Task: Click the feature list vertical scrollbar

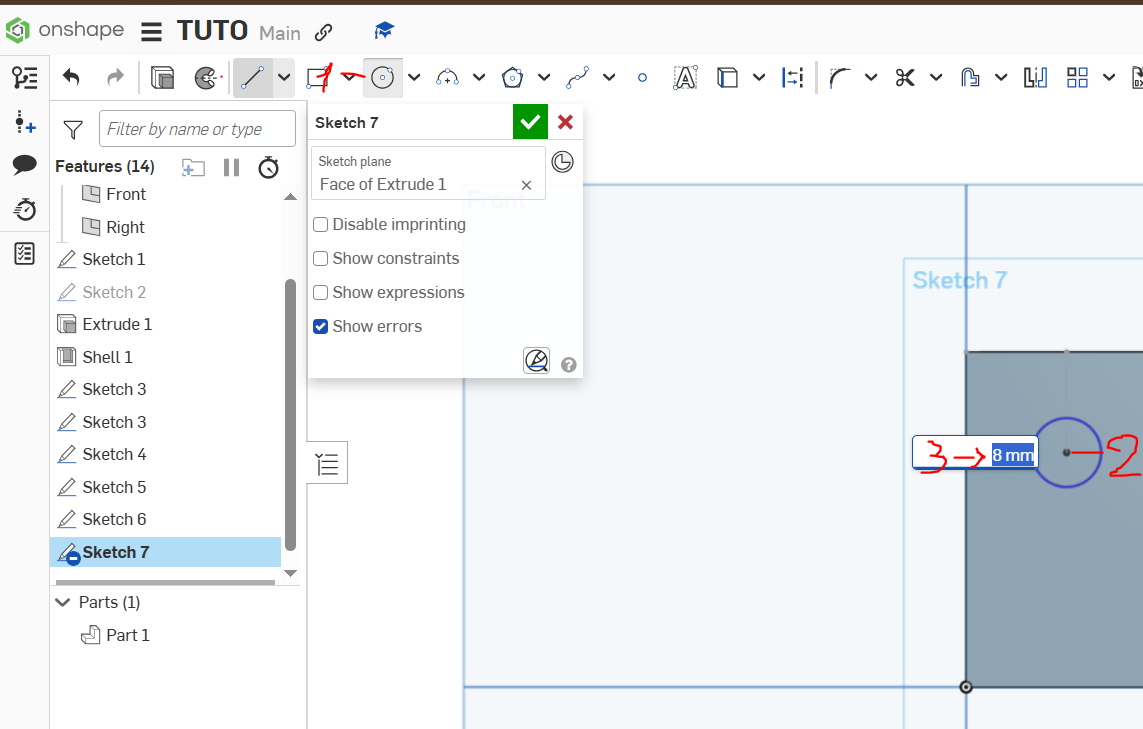Action: 290,414
